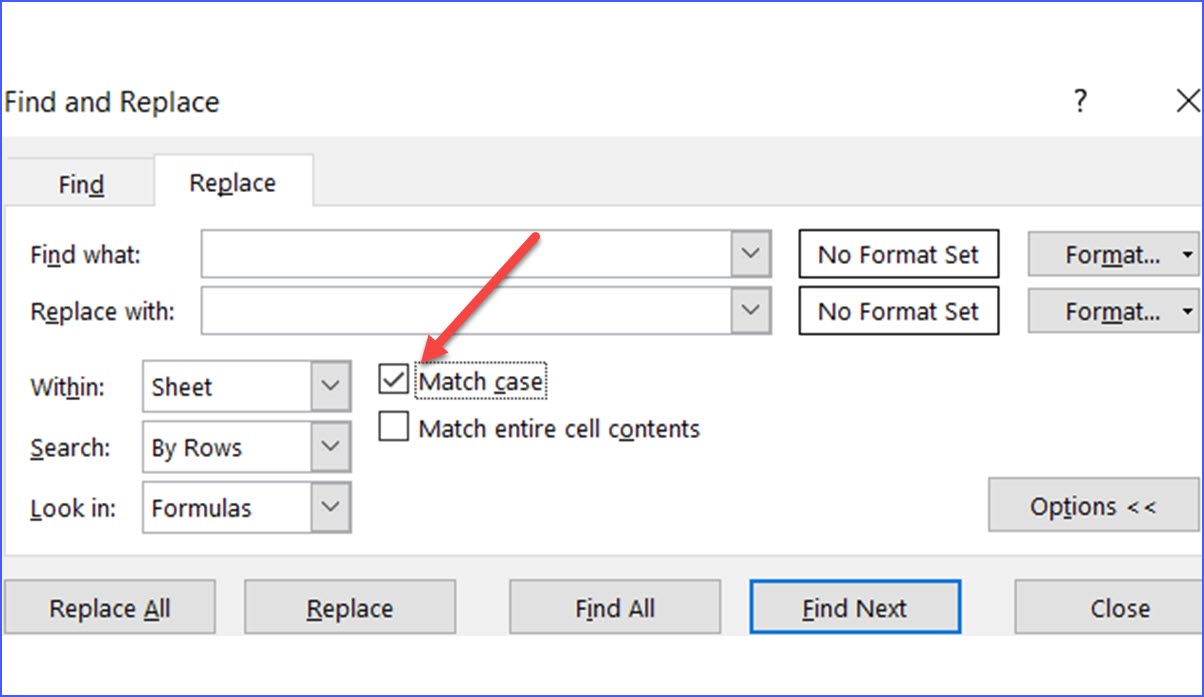The image size is (1204, 697).
Task: Click the Find All button
Action: (x=615, y=607)
